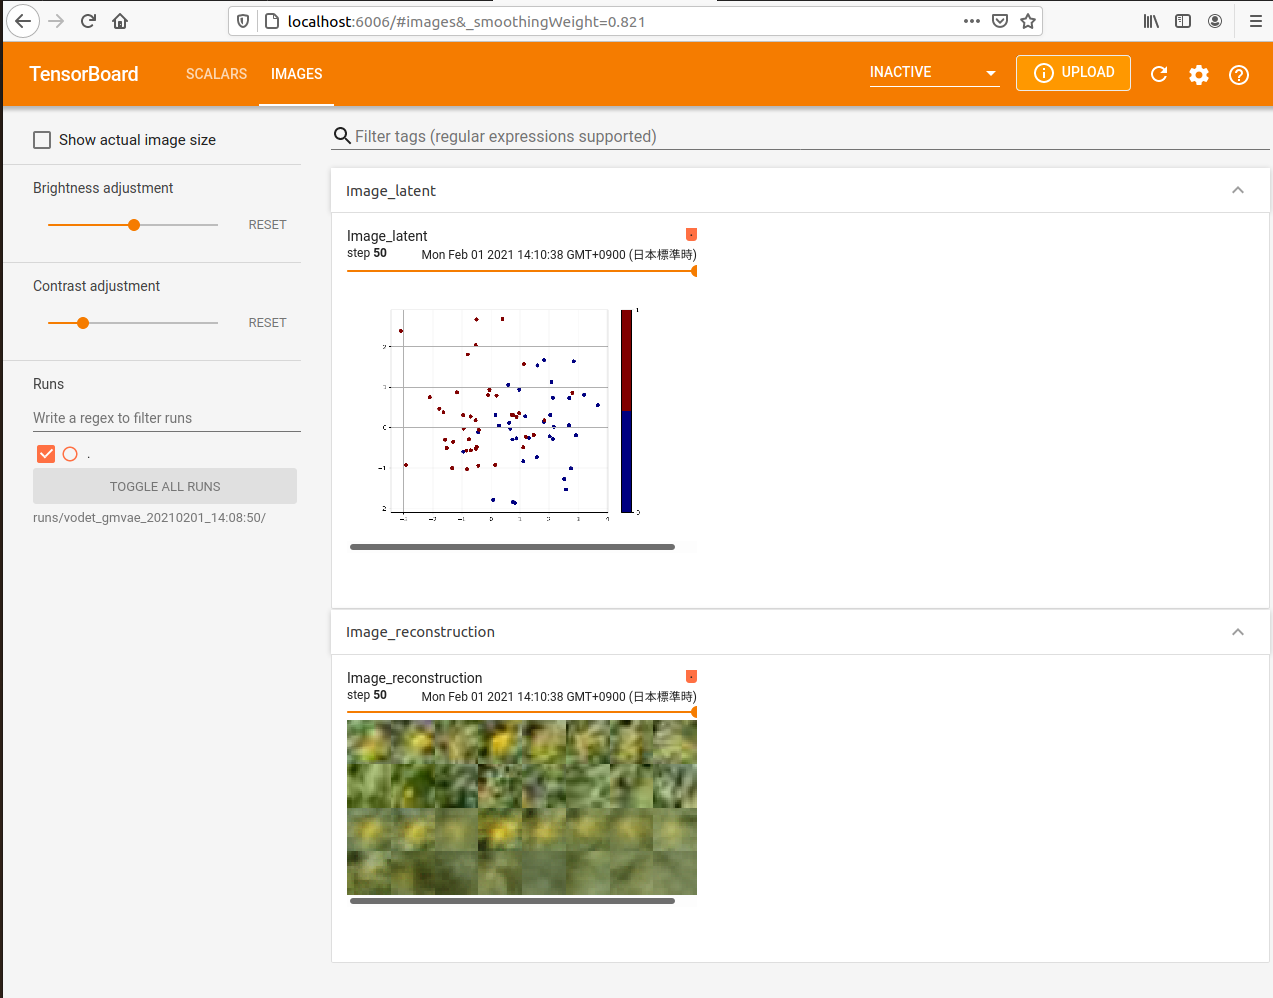Reload the browser page
Viewport: 1273px width, 998px height.
88,21
